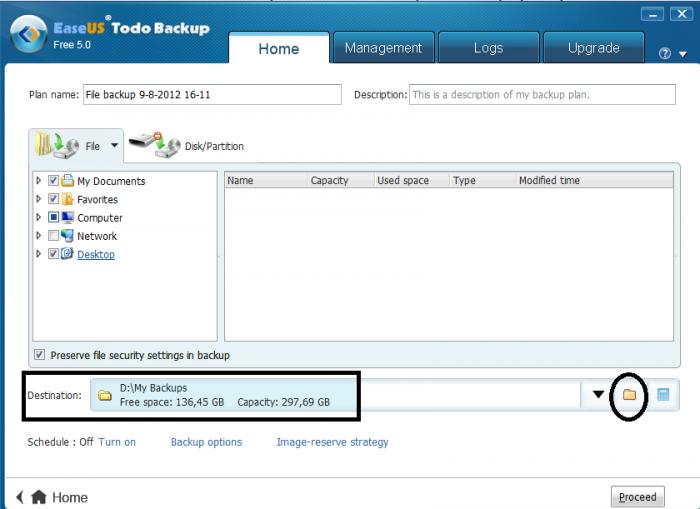Click the blue calculator icon beside destination
The height and width of the screenshot is (509, 700).
click(x=663, y=394)
